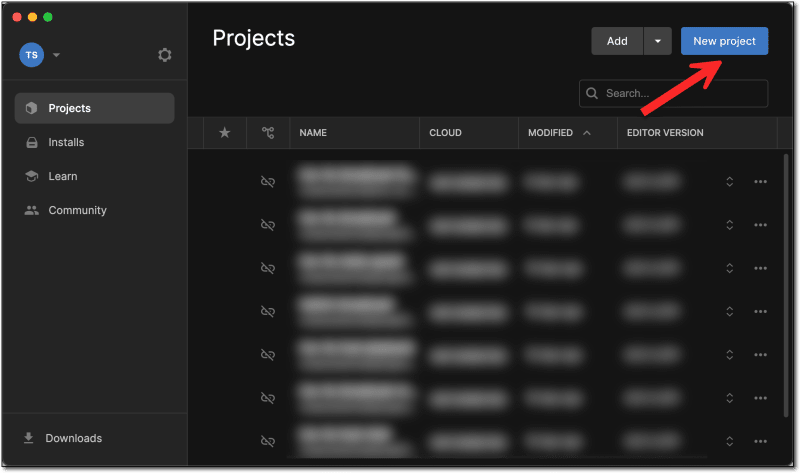This screenshot has height=473, width=800.
Task: Change the first project's editor version selector
Action: [x=730, y=181]
